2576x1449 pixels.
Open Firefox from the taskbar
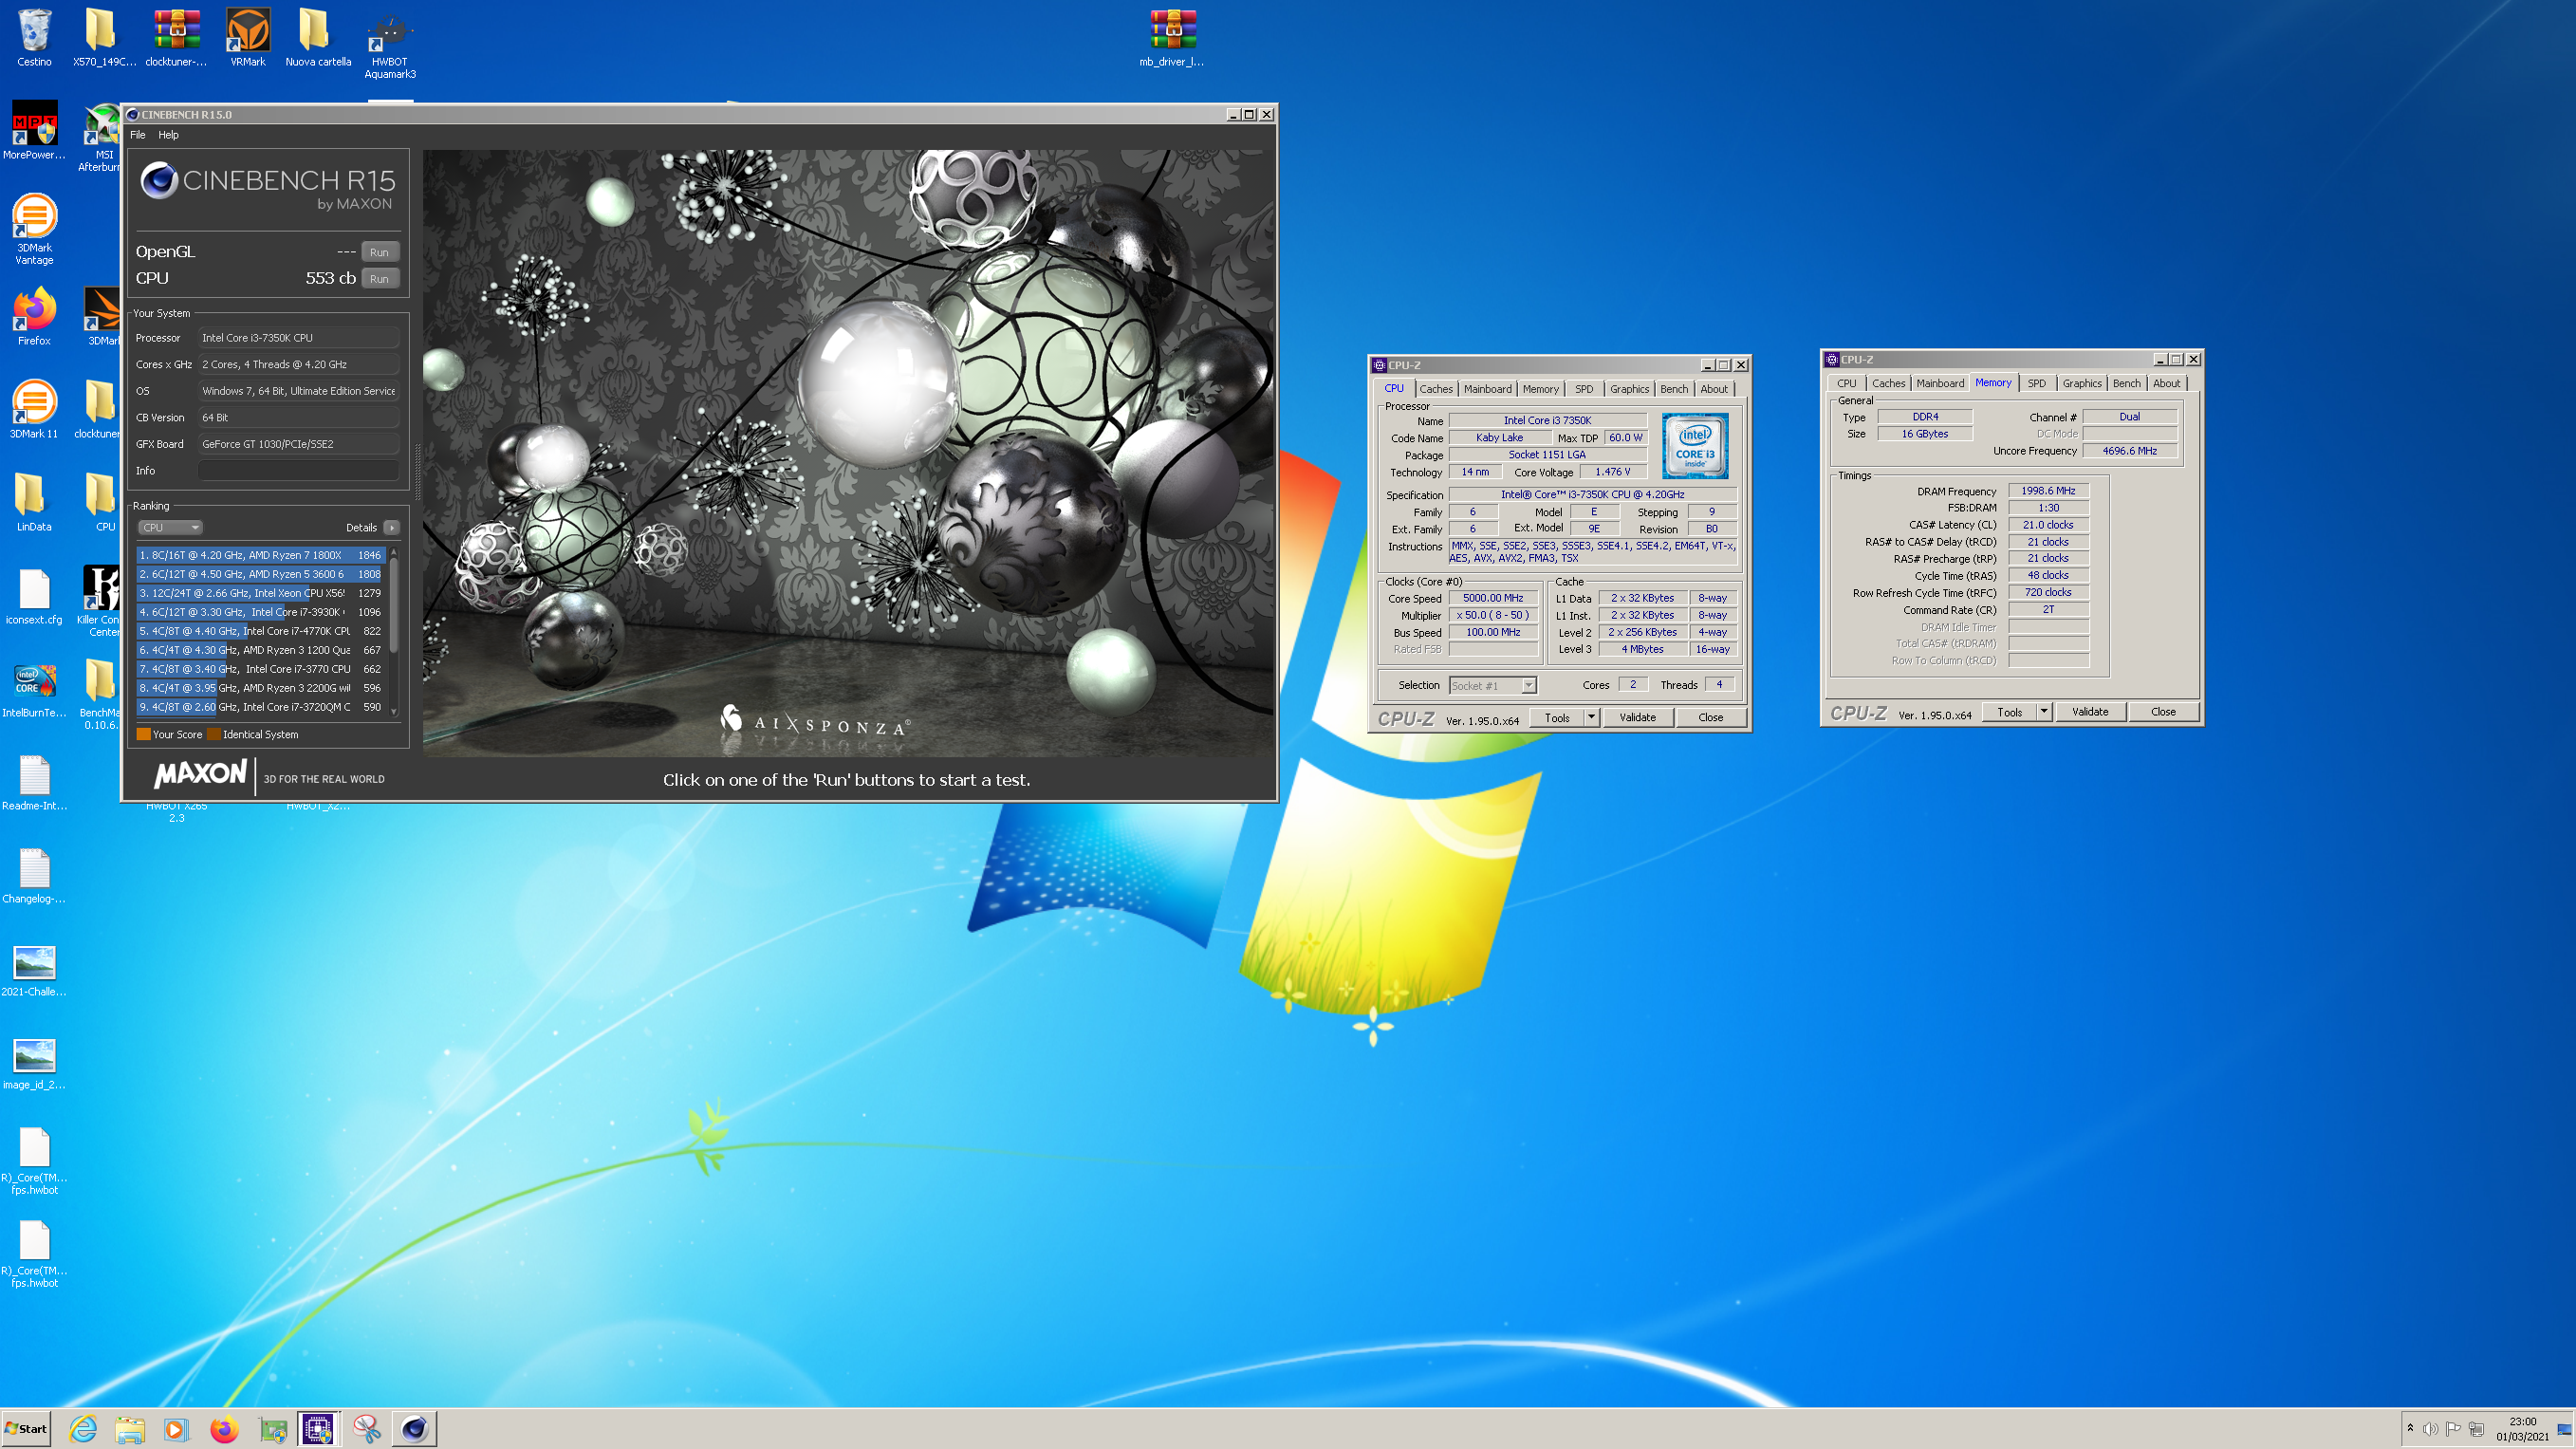pyautogui.click(x=224, y=1429)
